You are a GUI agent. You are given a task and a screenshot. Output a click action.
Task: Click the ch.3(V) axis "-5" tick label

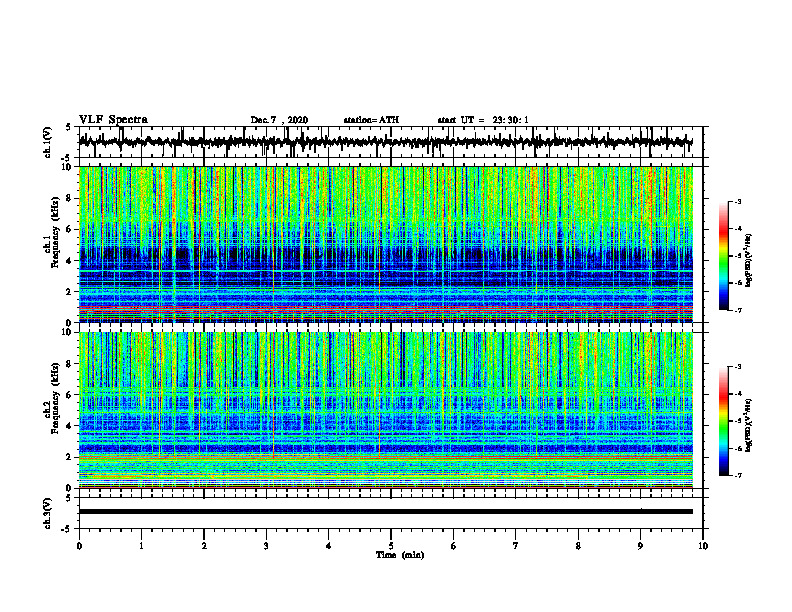click(68, 529)
